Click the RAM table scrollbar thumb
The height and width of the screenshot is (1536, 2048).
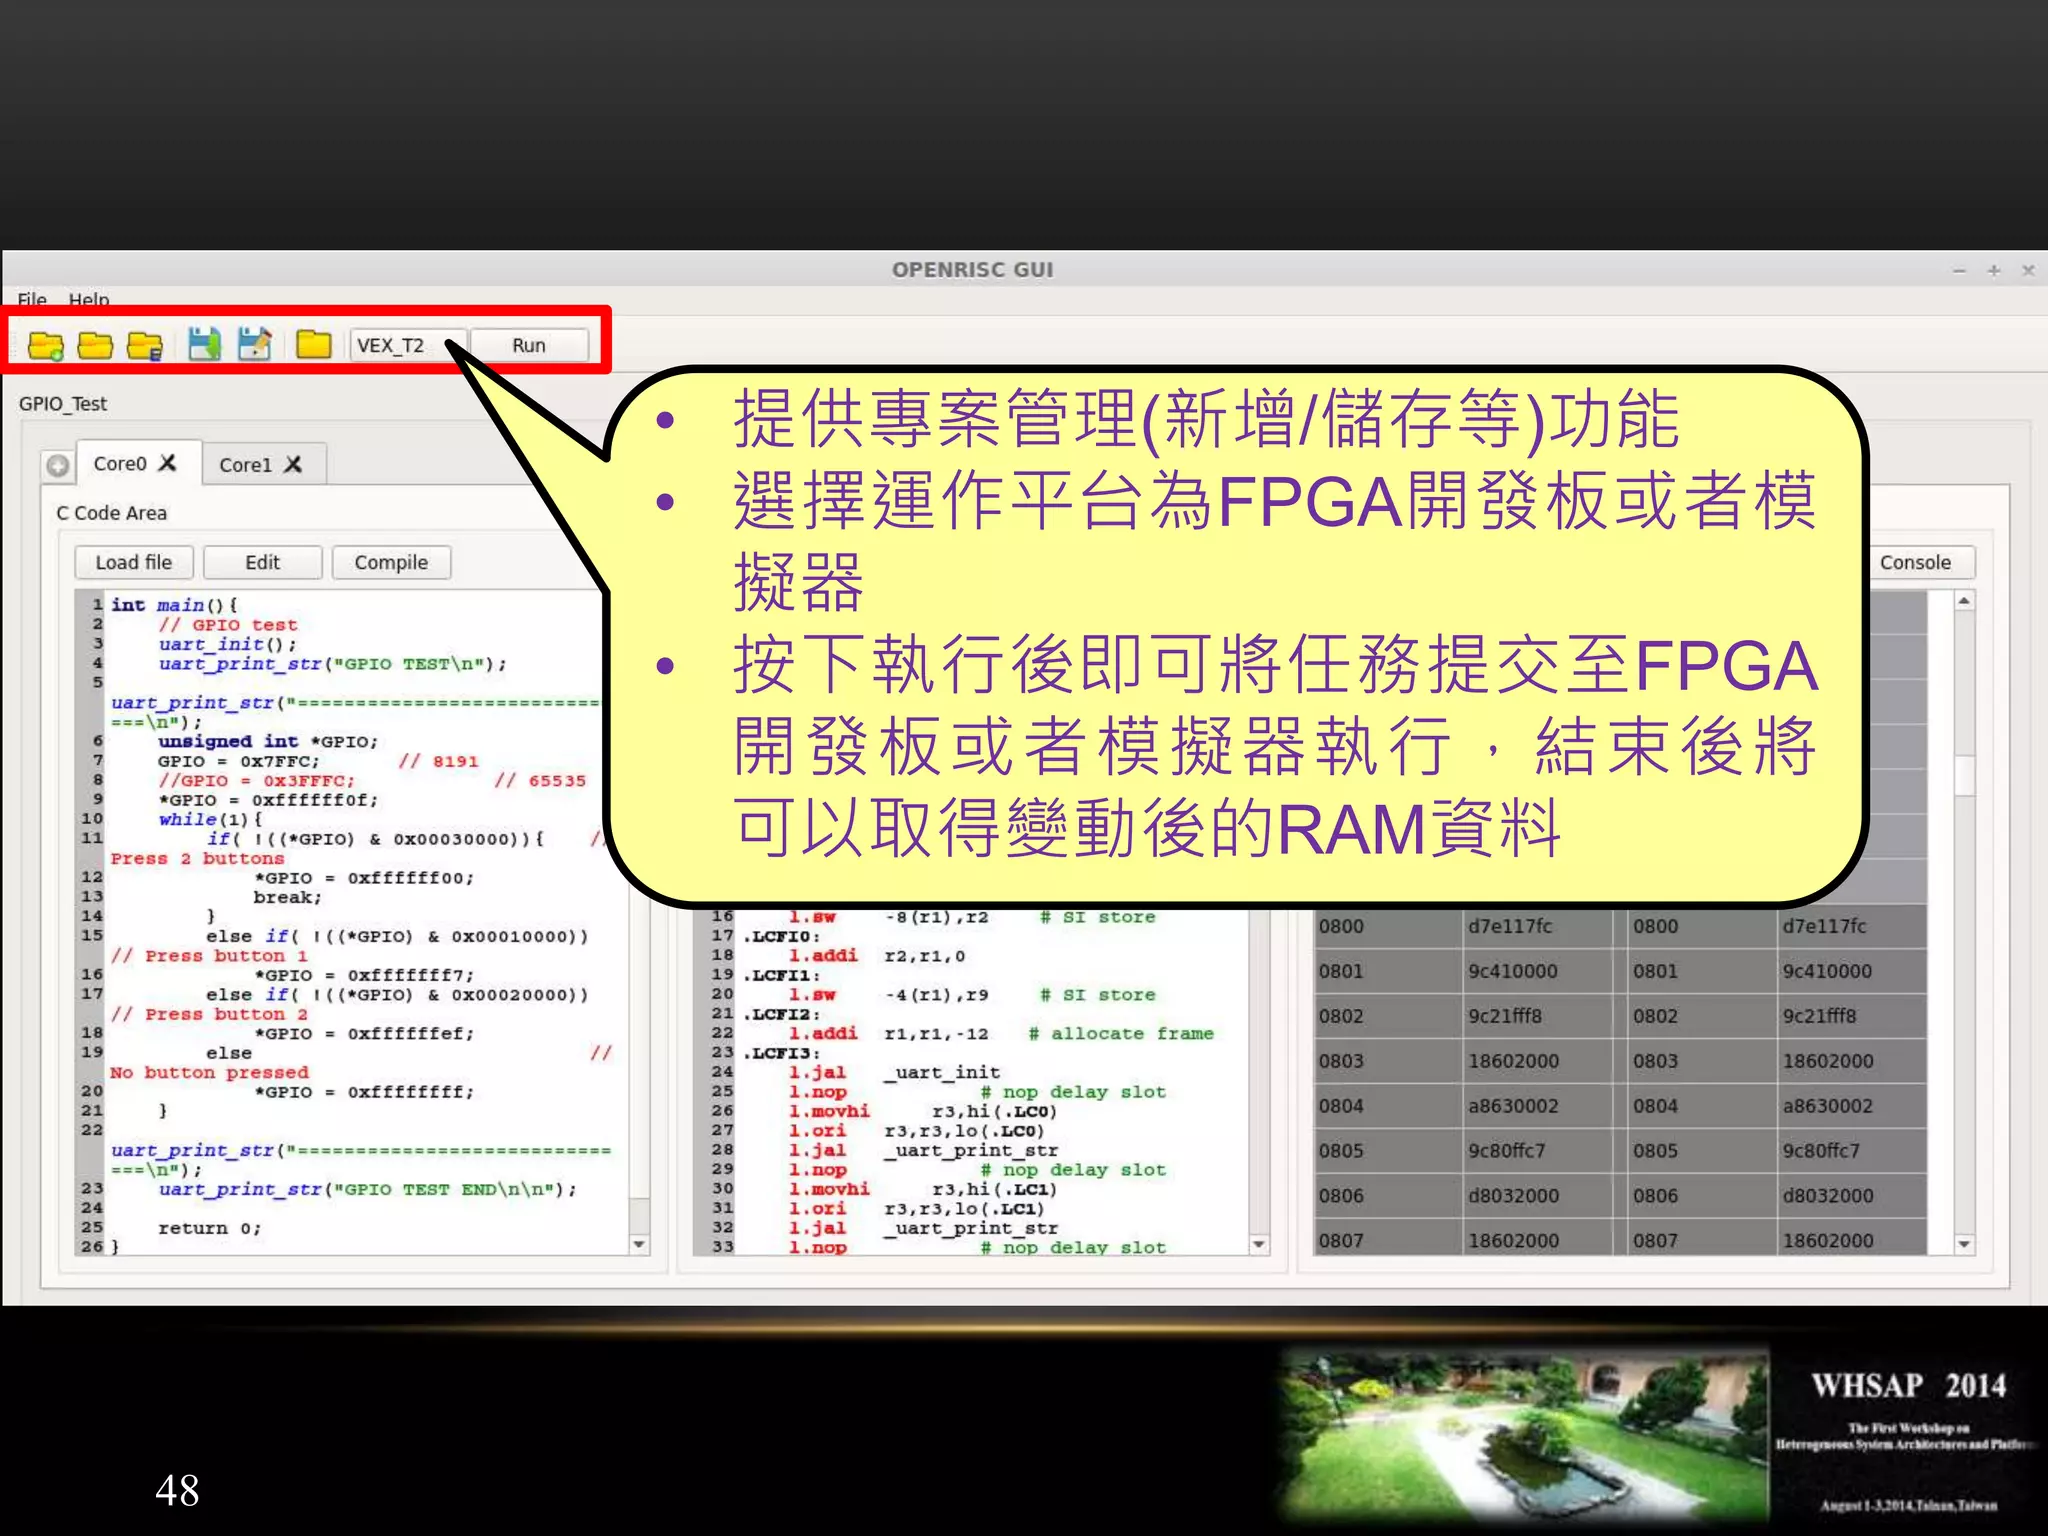1964,775
